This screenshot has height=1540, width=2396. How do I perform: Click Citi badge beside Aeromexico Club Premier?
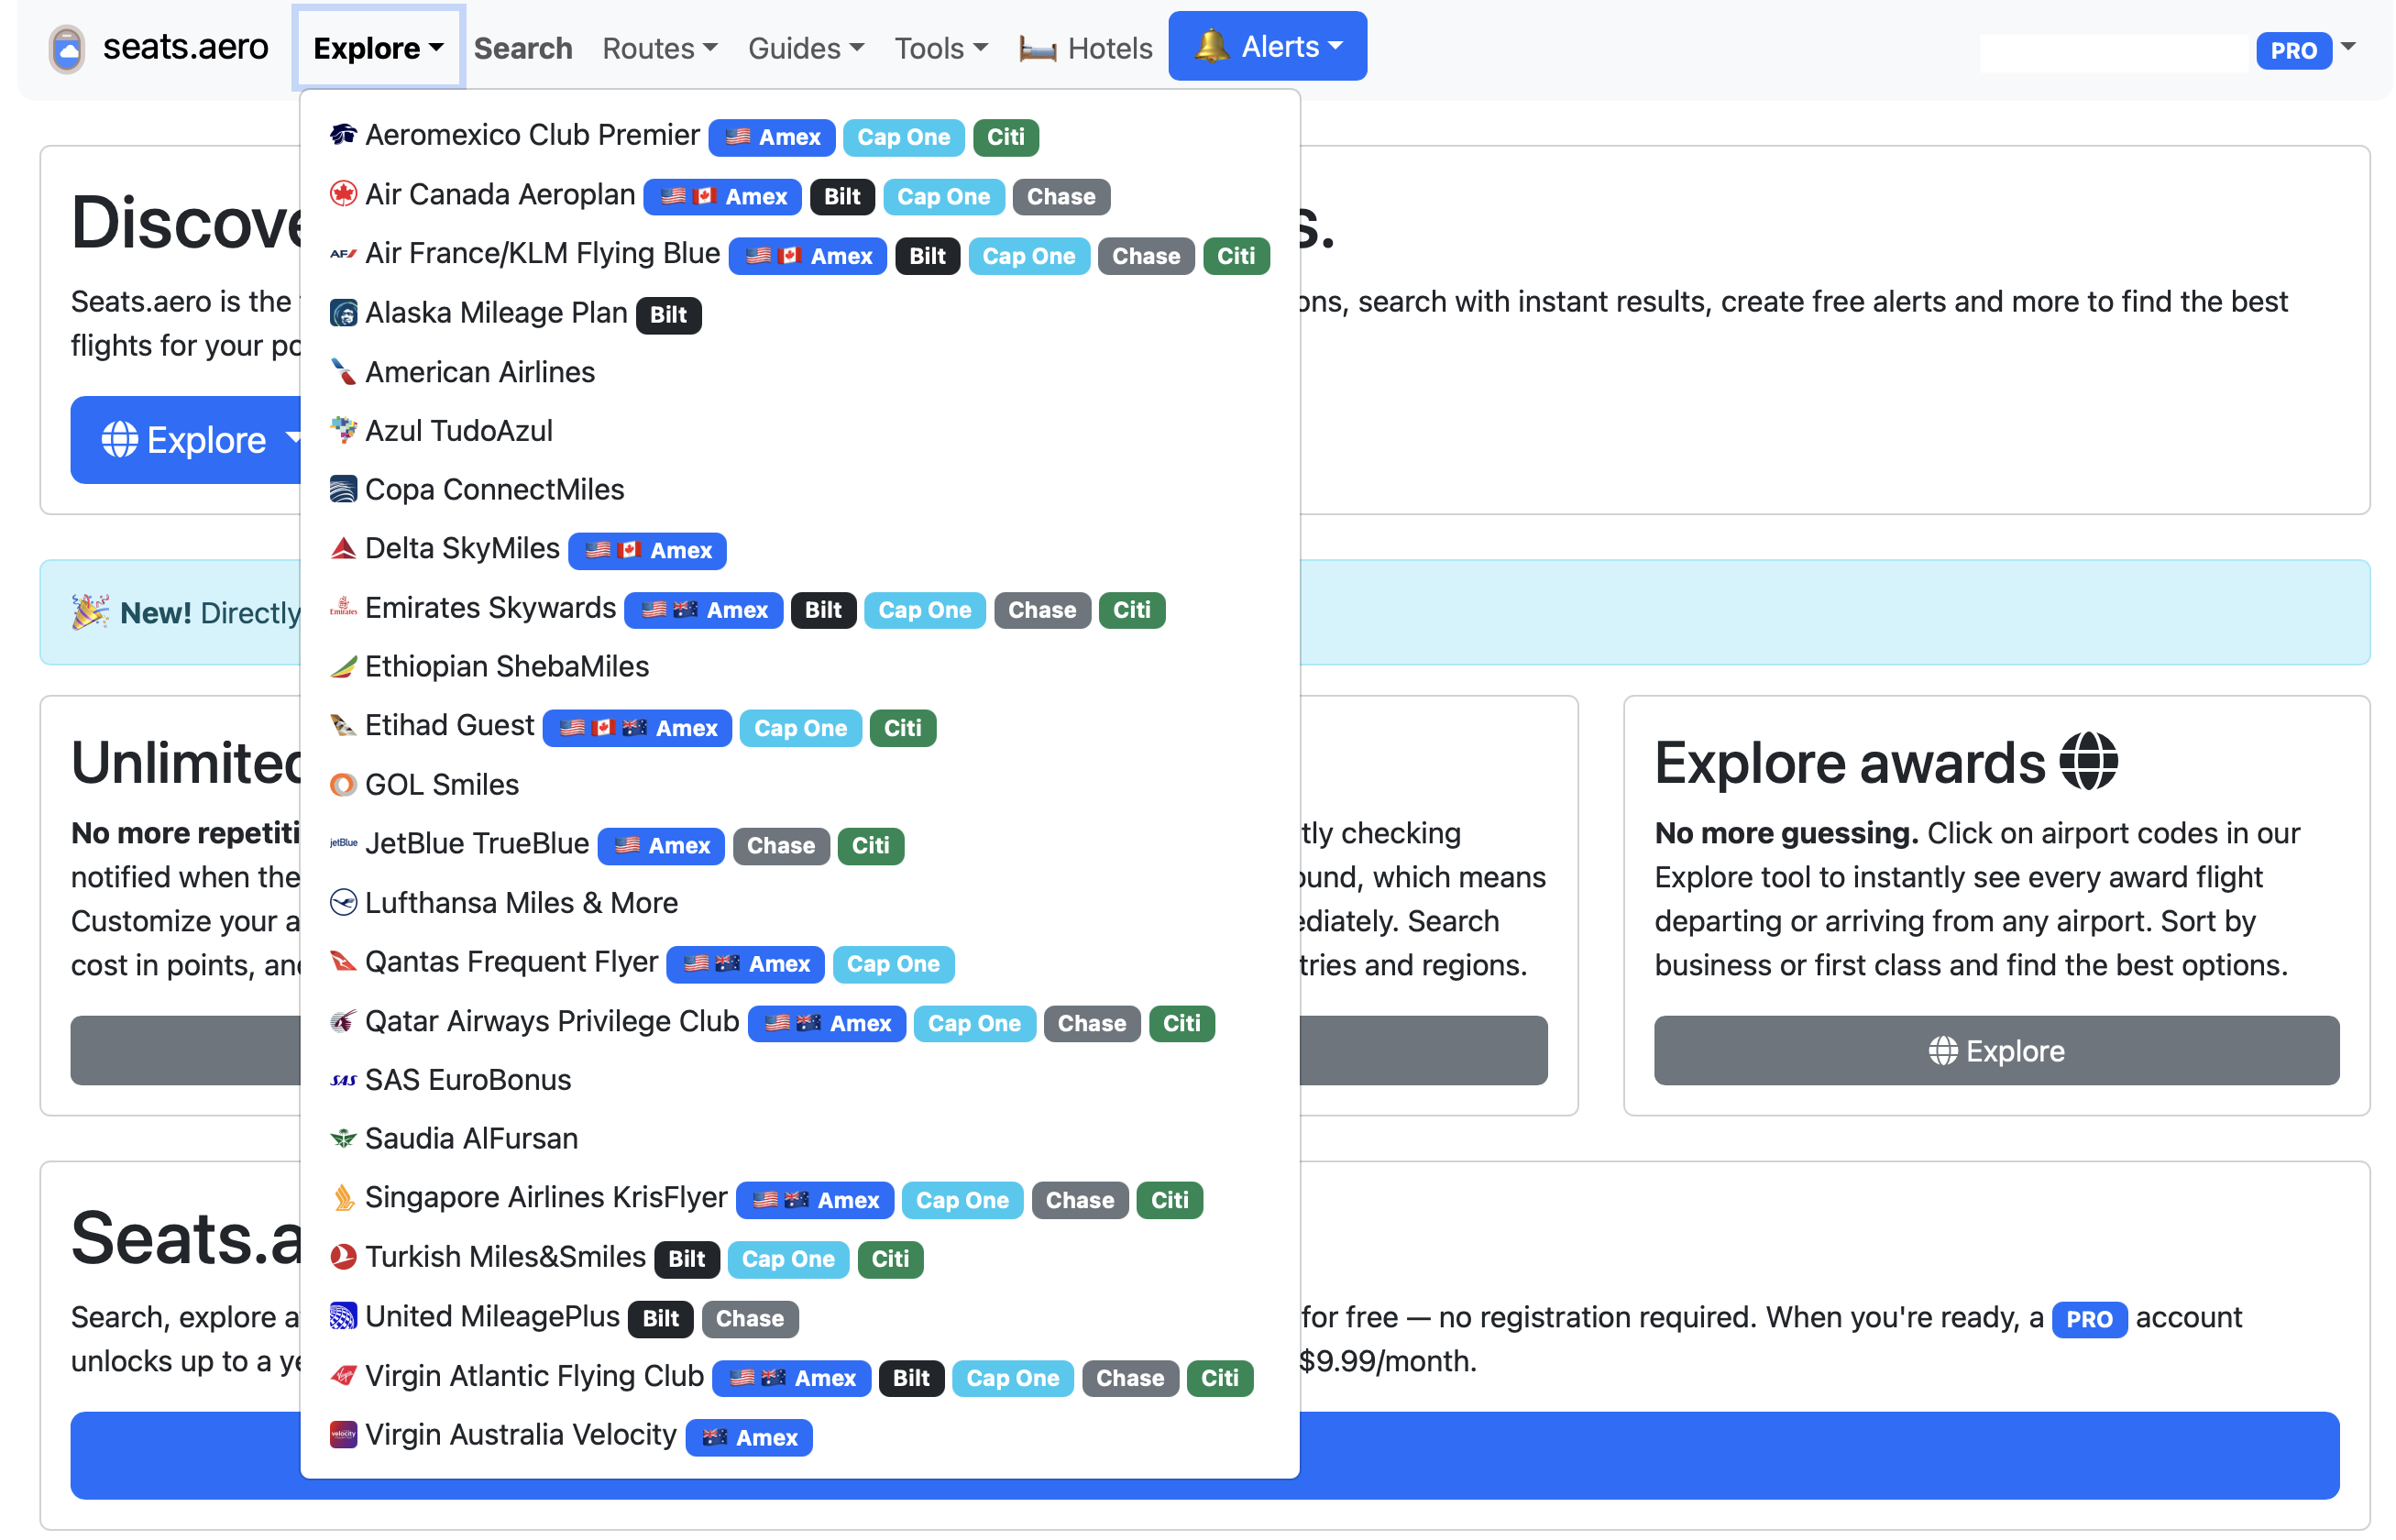(x=1005, y=137)
